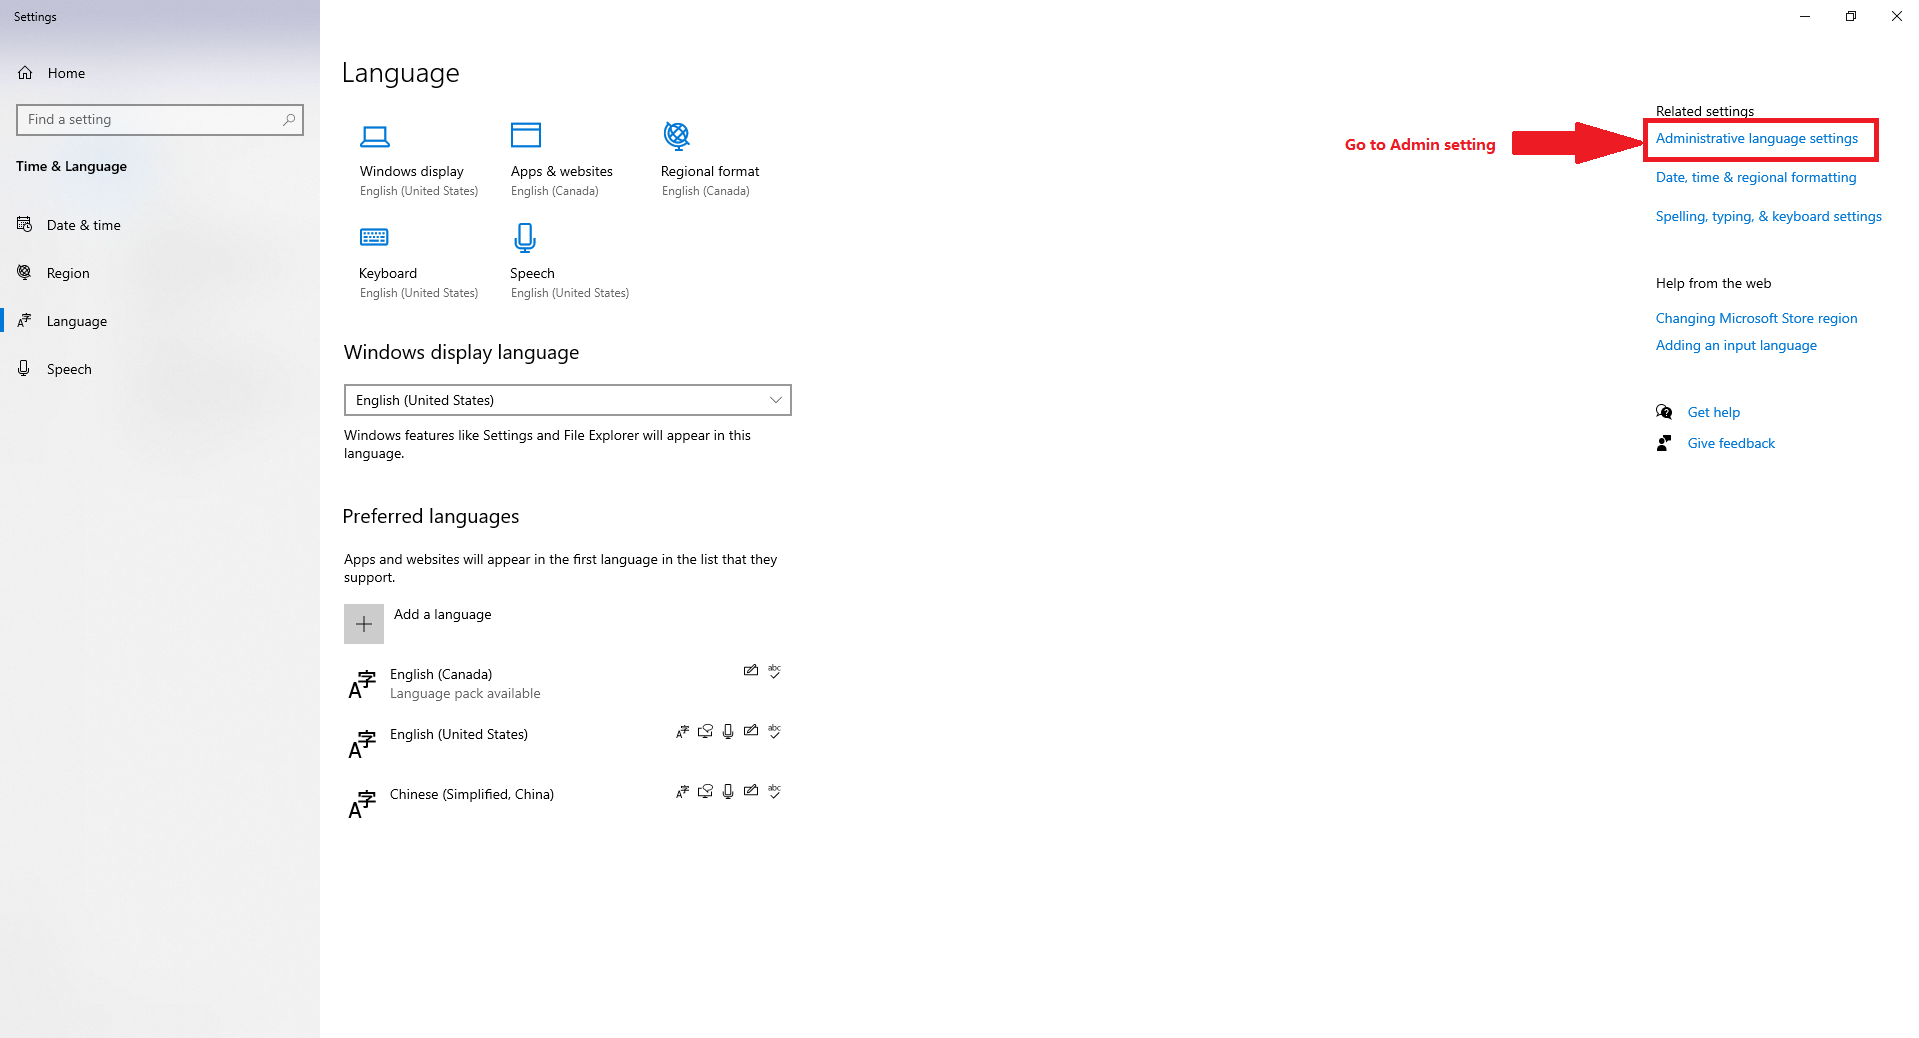This screenshot has height=1038, width=1919.
Task: Click the Time & Language section heading
Action: coord(71,166)
